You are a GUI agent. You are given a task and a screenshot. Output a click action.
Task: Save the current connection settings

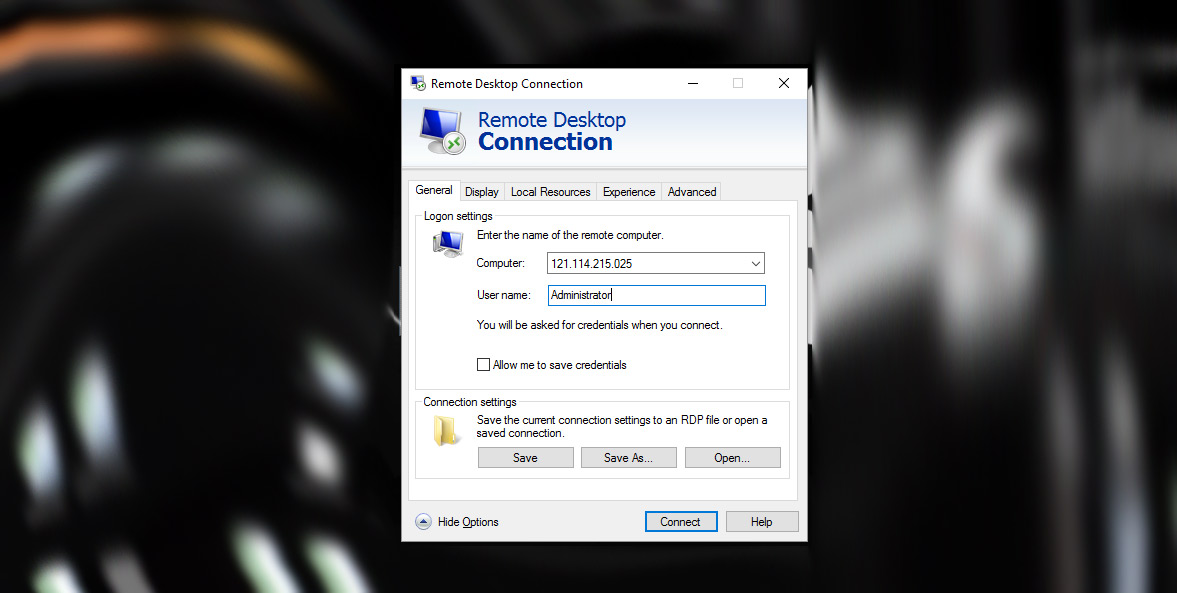pos(525,458)
